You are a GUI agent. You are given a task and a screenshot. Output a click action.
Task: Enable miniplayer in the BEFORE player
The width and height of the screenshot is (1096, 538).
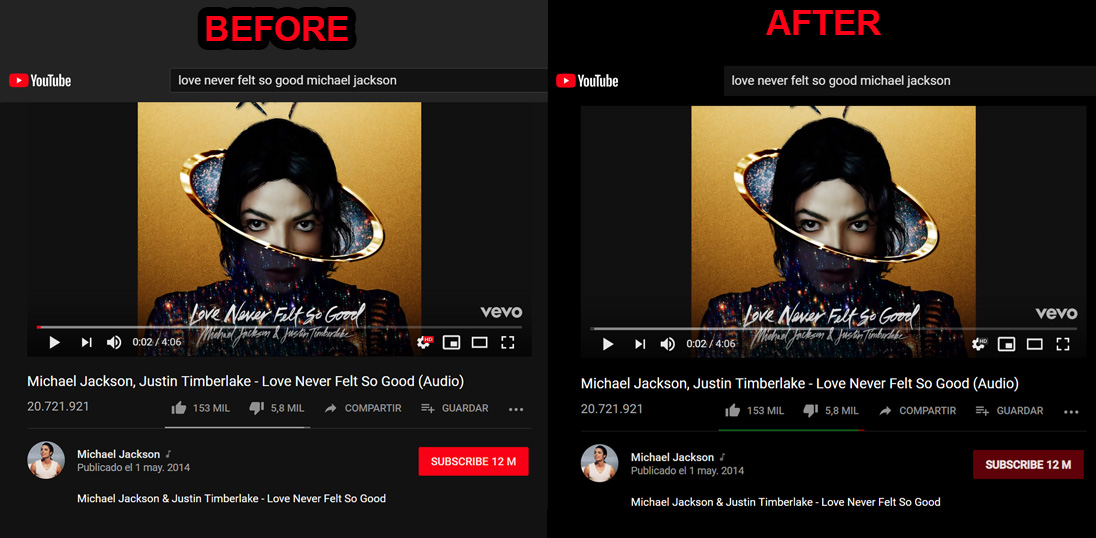point(452,342)
